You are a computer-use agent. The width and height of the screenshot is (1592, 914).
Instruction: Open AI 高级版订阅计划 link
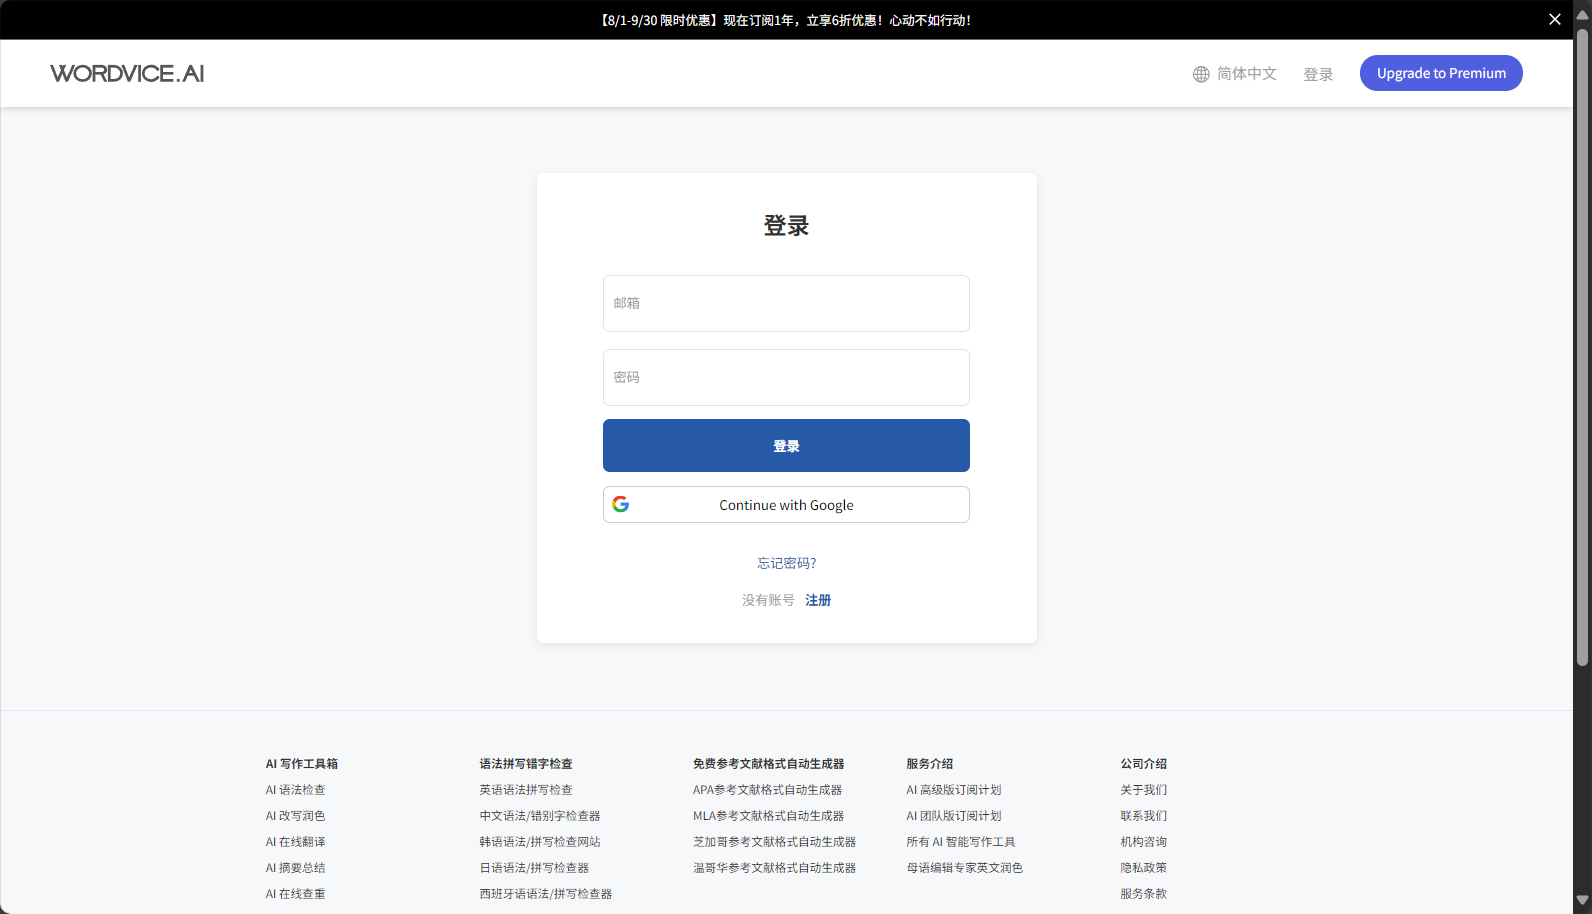[954, 790]
